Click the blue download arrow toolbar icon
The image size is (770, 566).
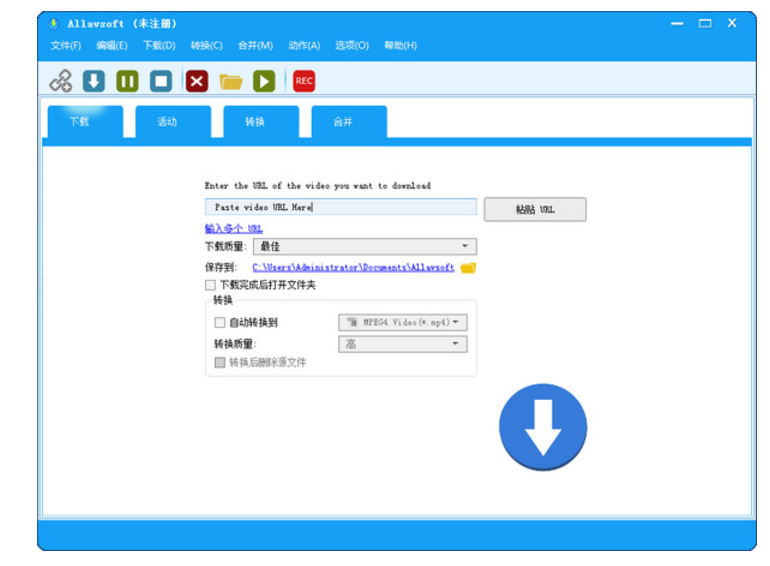93,81
